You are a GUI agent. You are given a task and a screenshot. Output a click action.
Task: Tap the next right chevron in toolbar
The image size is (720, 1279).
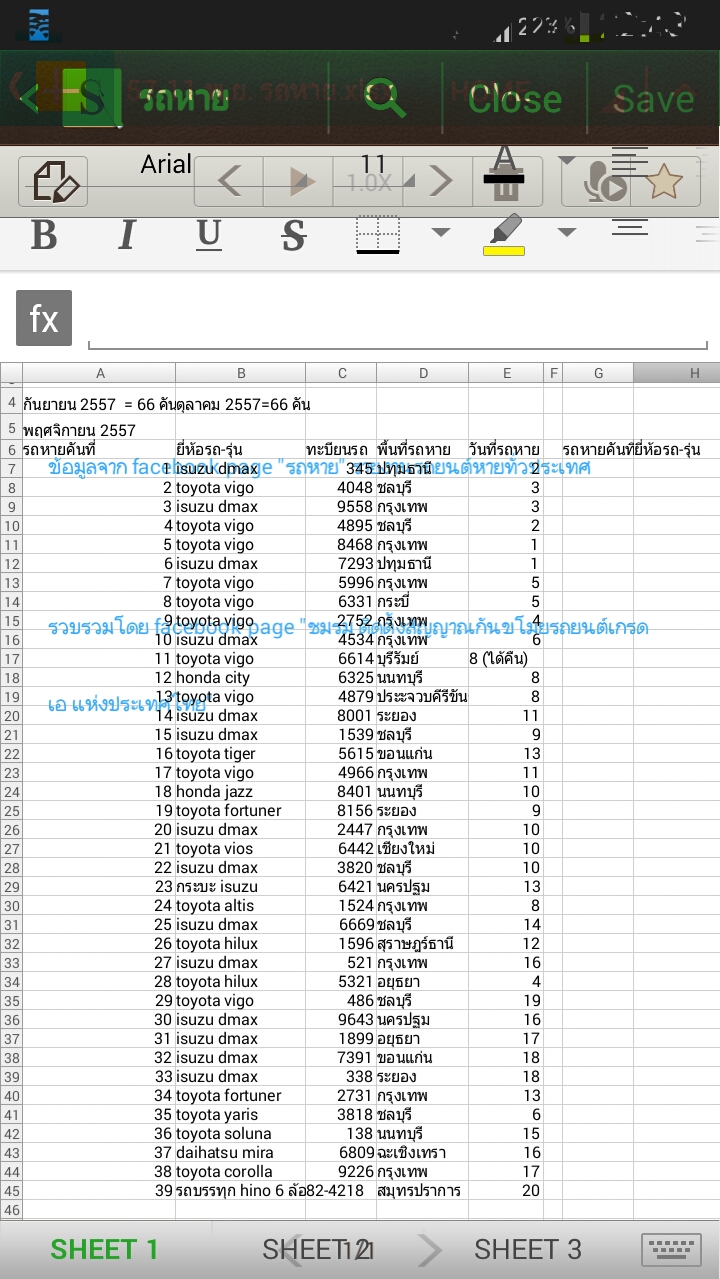click(x=441, y=182)
